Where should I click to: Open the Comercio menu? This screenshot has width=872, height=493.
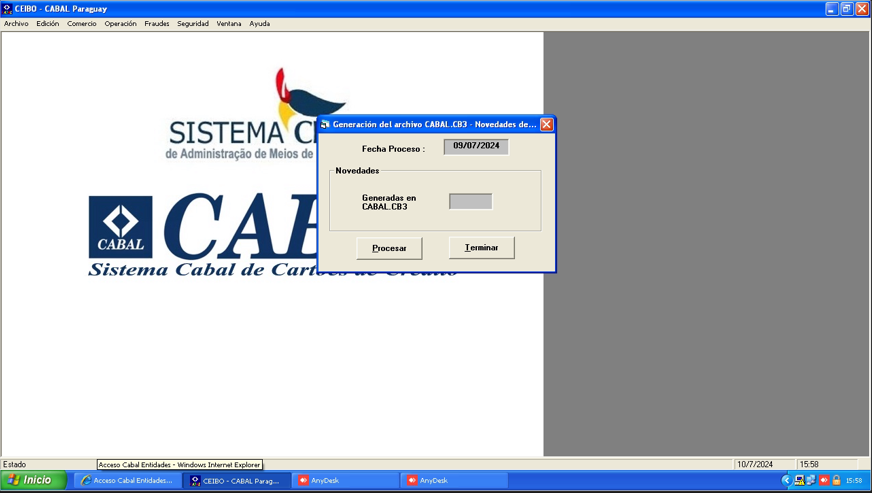82,24
